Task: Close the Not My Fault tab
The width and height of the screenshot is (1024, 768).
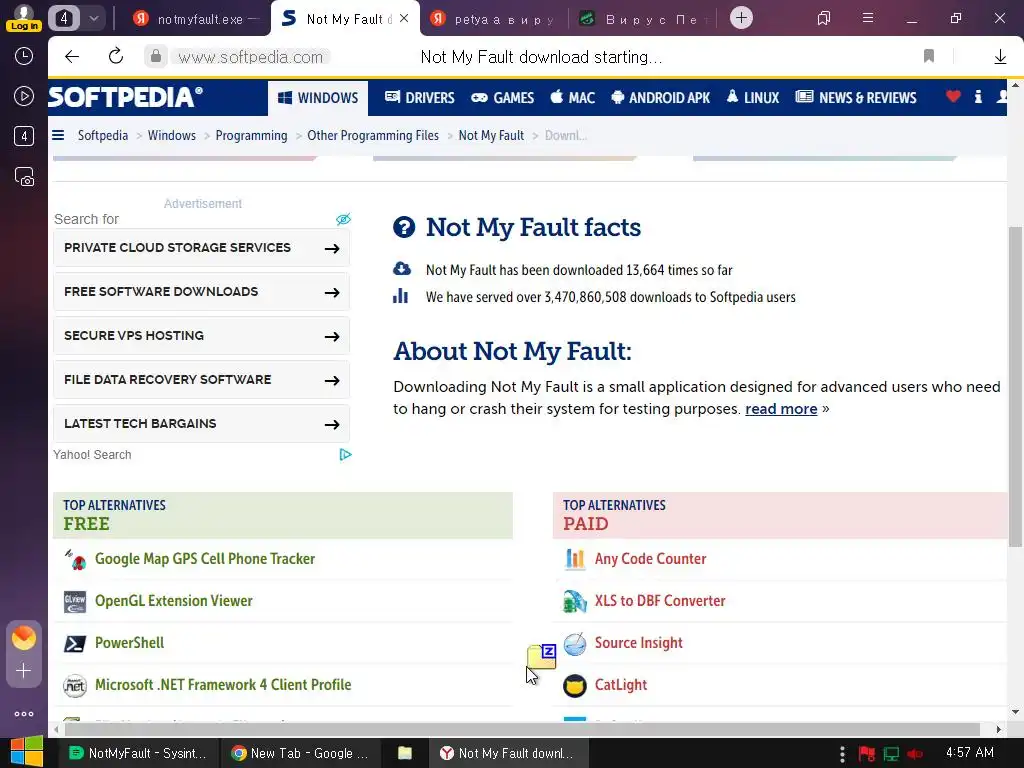Action: tap(404, 18)
